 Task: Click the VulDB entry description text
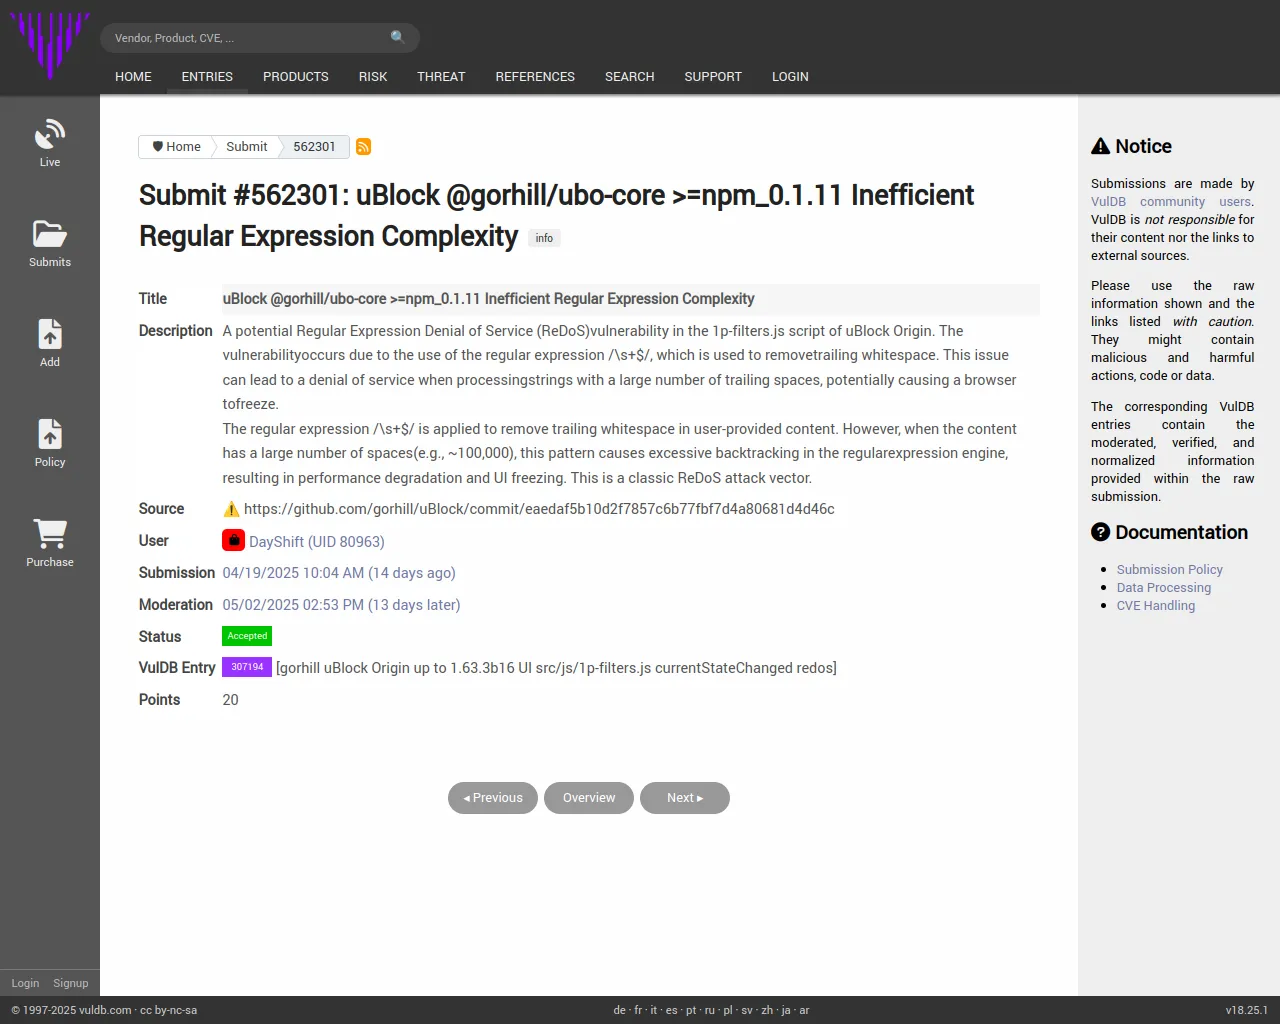[x=556, y=668]
